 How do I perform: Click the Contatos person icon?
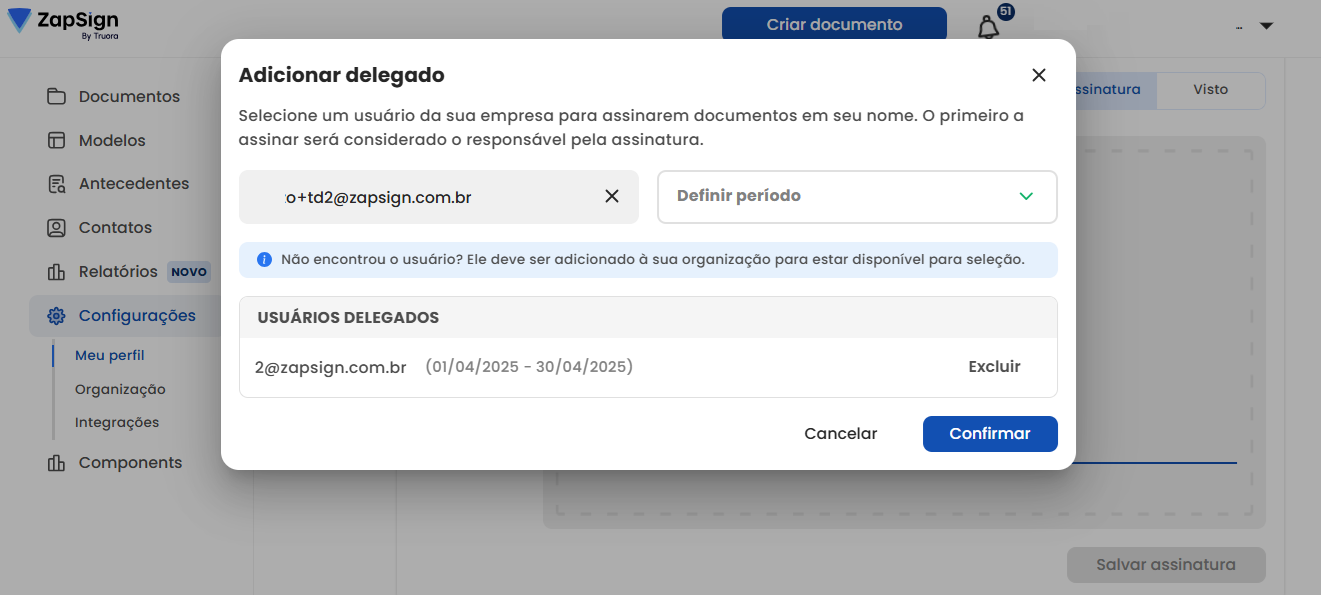[57, 228]
